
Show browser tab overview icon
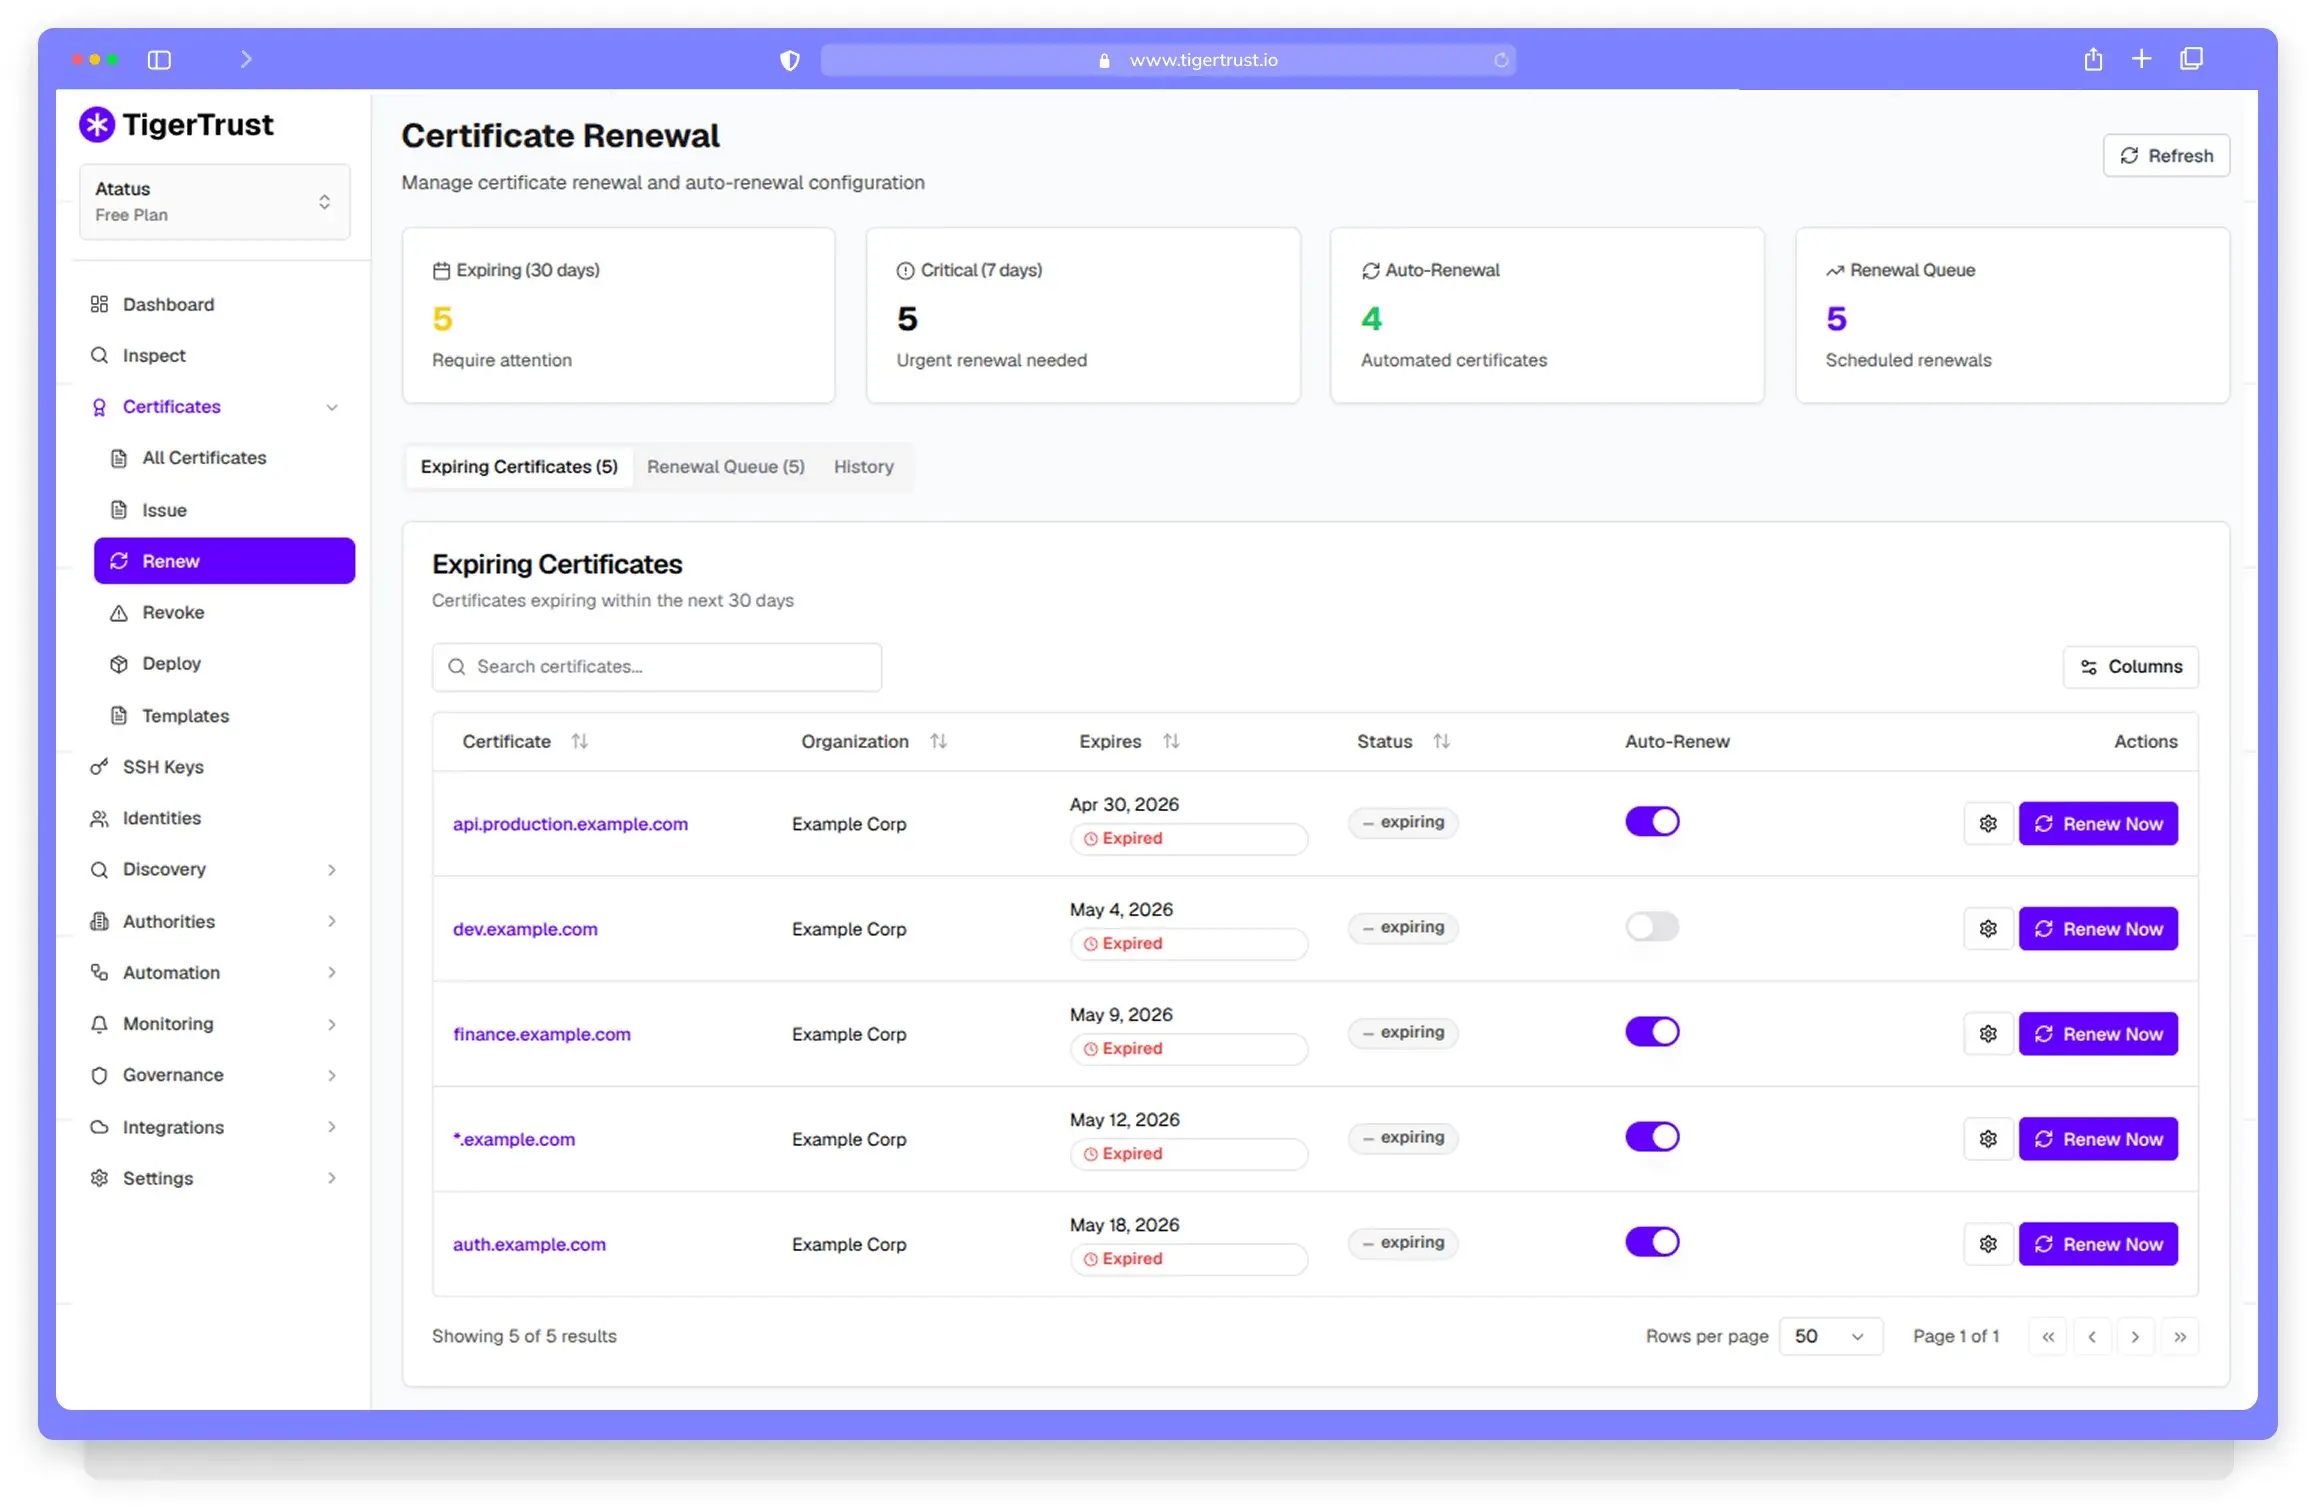coord(2191,59)
